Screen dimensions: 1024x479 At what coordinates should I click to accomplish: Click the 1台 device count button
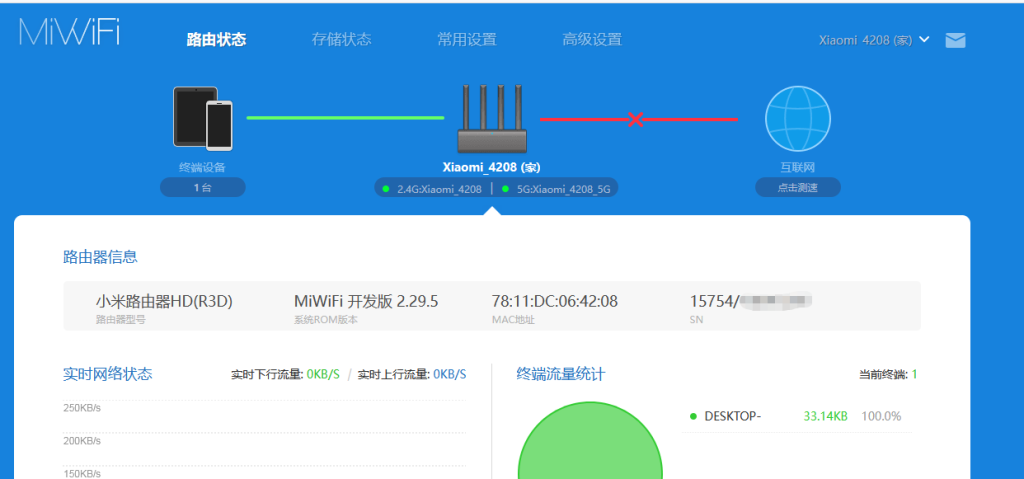click(202, 188)
